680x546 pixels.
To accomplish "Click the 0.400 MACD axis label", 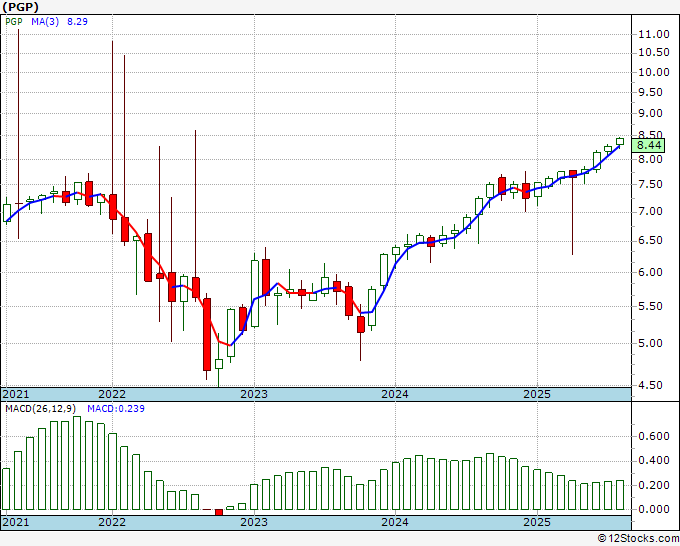I will click(x=654, y=461).
